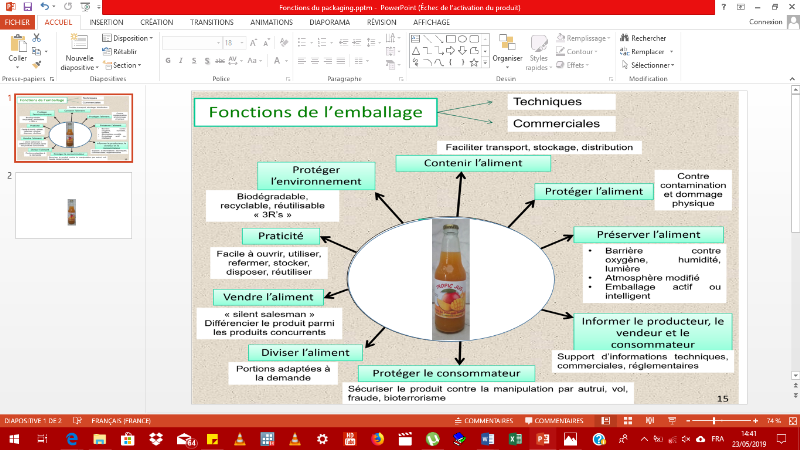Click the Styles rapides icon
Viewport: 800px width, 450px height.
pos(538,45)
